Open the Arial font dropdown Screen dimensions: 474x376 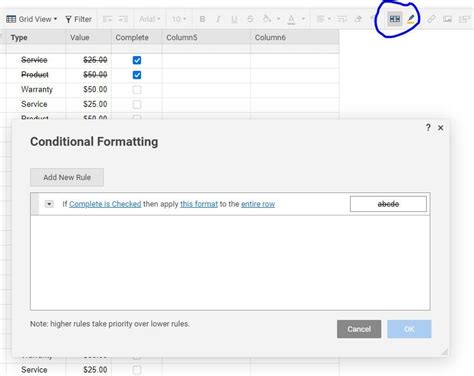click(150, 19)
